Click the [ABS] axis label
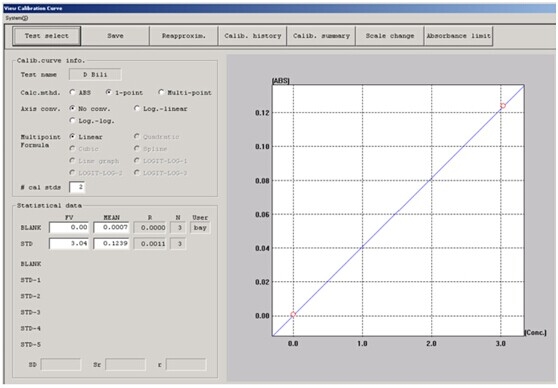The height and width of the screenshot is (388, 558). (x=281, y=81)
